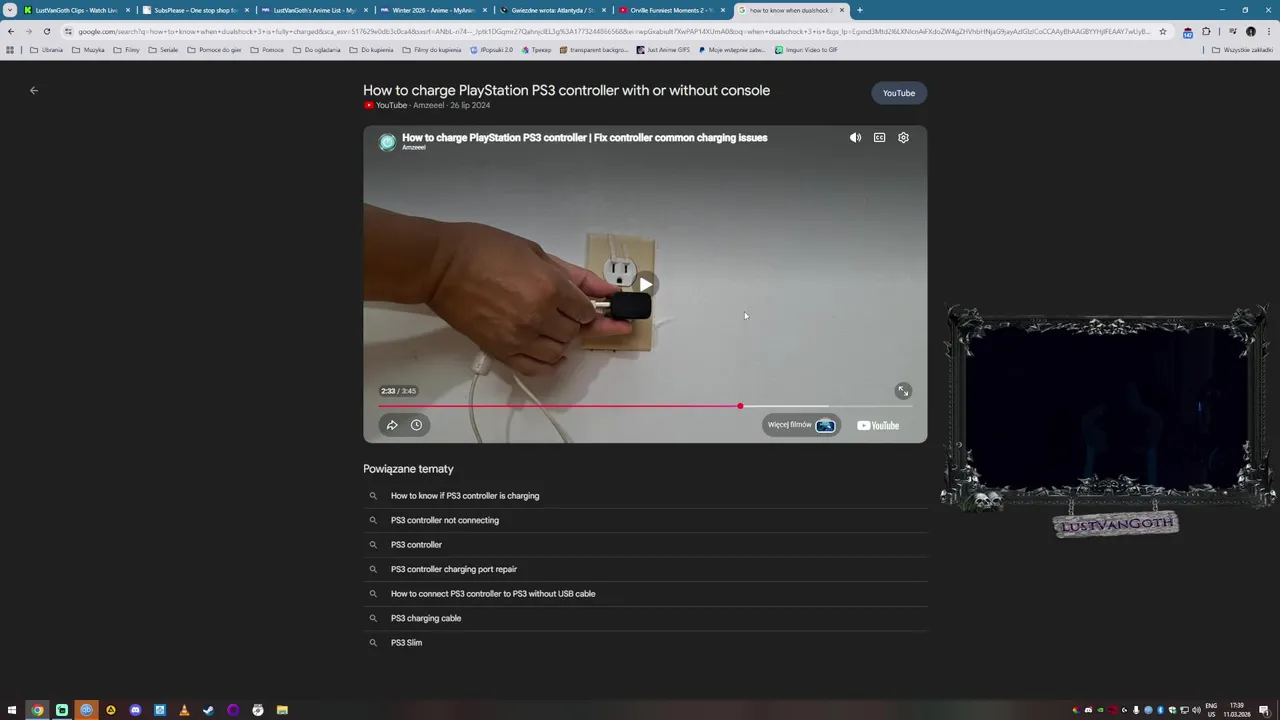Image resolution: width=1280 pixels, height=720 pixels.
Task: Switch to SubsPlease browser tab
Action: [x=196, y=10]
